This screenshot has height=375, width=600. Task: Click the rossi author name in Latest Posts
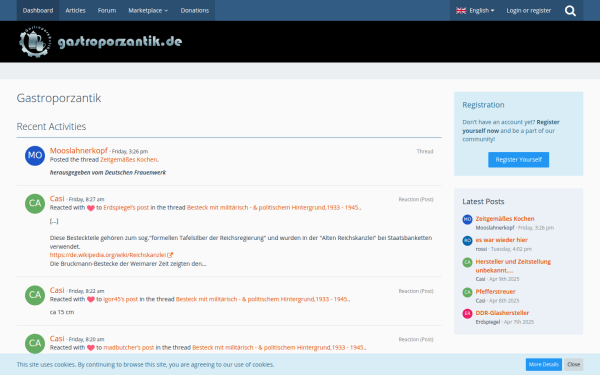pos(481,249)
